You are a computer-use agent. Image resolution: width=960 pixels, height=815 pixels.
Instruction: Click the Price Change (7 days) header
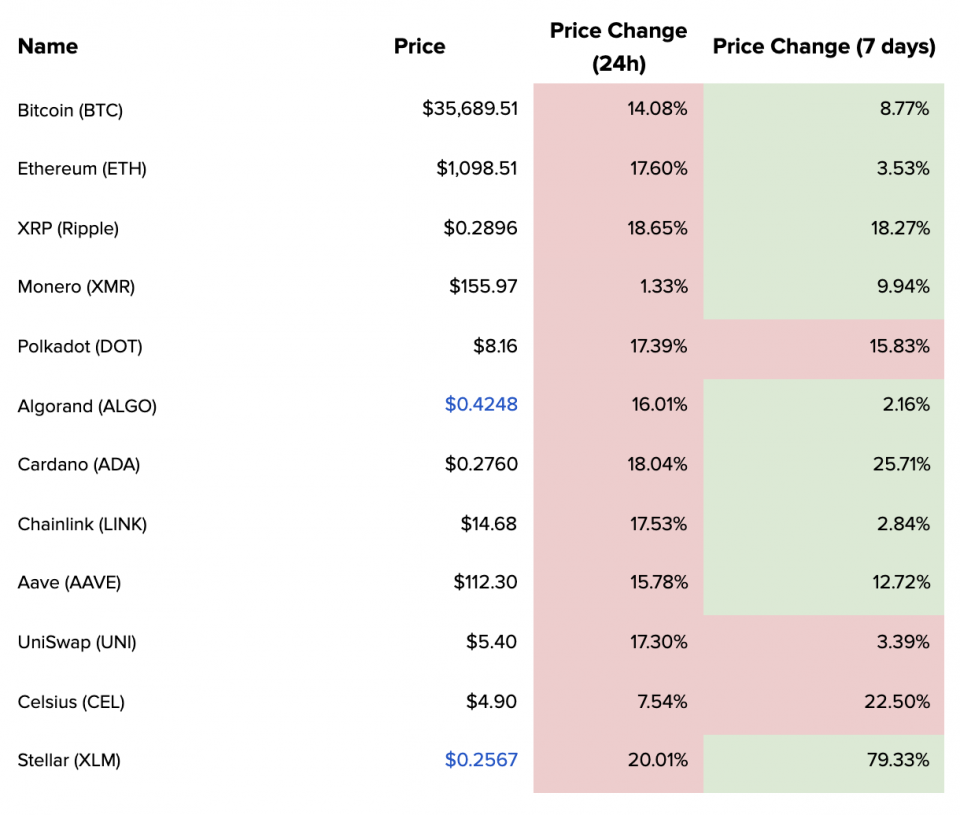tap(824, 46)
